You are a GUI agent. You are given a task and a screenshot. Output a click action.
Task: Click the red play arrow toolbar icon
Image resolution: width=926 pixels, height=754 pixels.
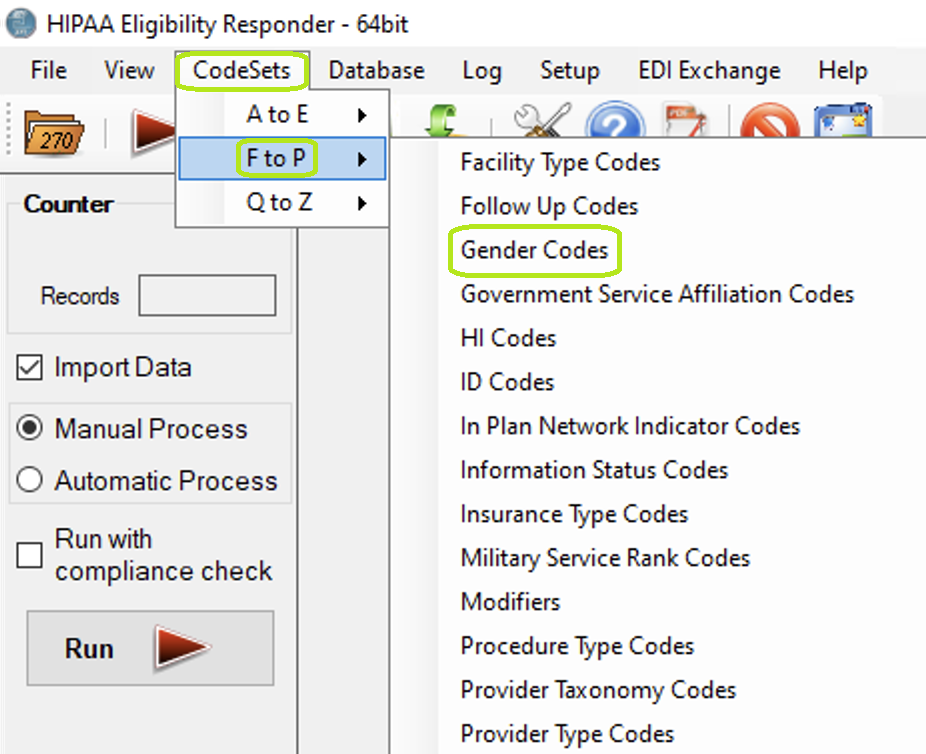[154, 131]
